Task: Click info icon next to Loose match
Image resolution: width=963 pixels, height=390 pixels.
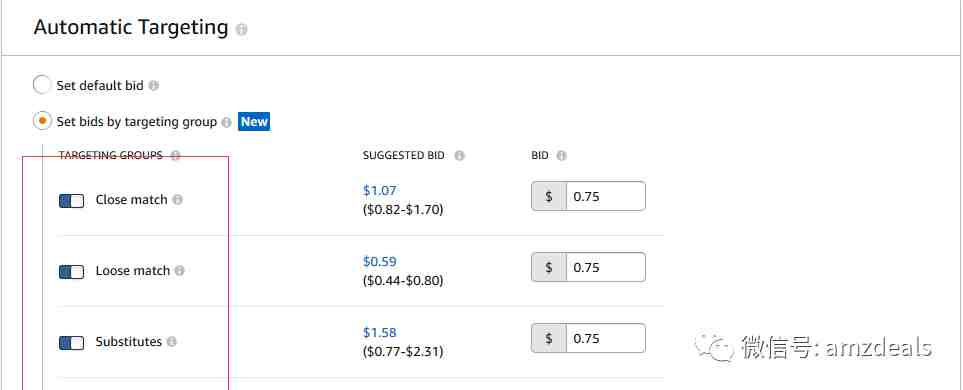Action: pos(179,270)
